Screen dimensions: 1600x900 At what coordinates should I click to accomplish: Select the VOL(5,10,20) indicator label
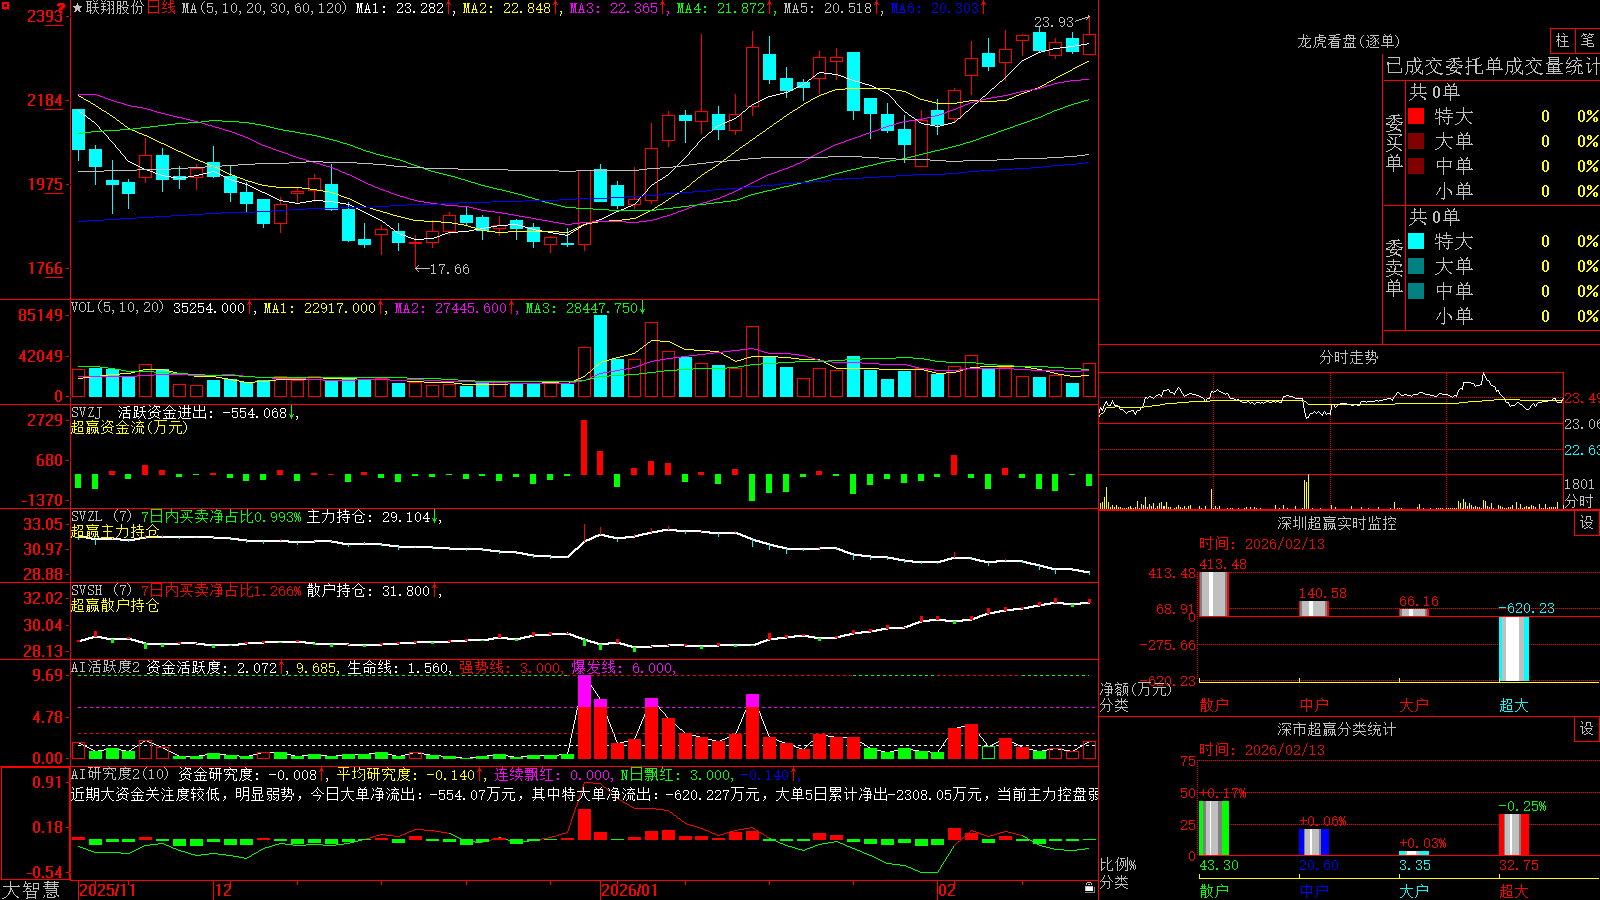click(x=117, y=308)
